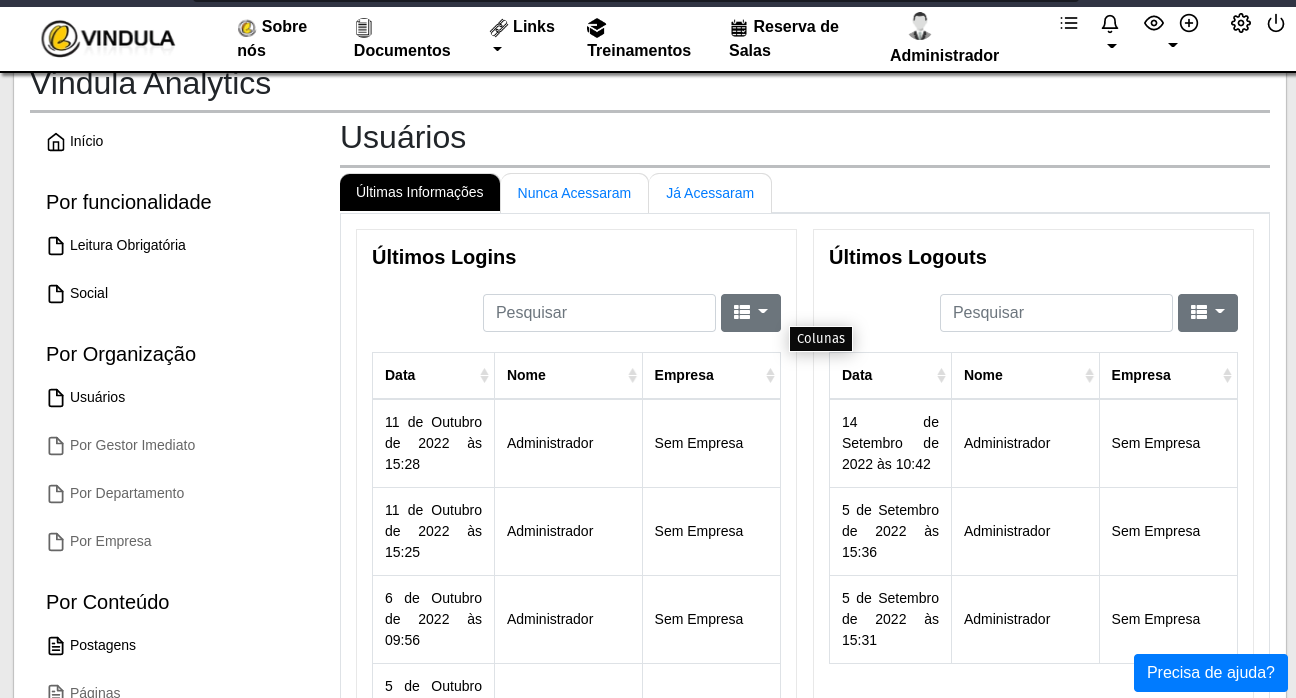Click the Vindula logo
1296x698 pixels.
pyautogui.click(x=108, y=39)
